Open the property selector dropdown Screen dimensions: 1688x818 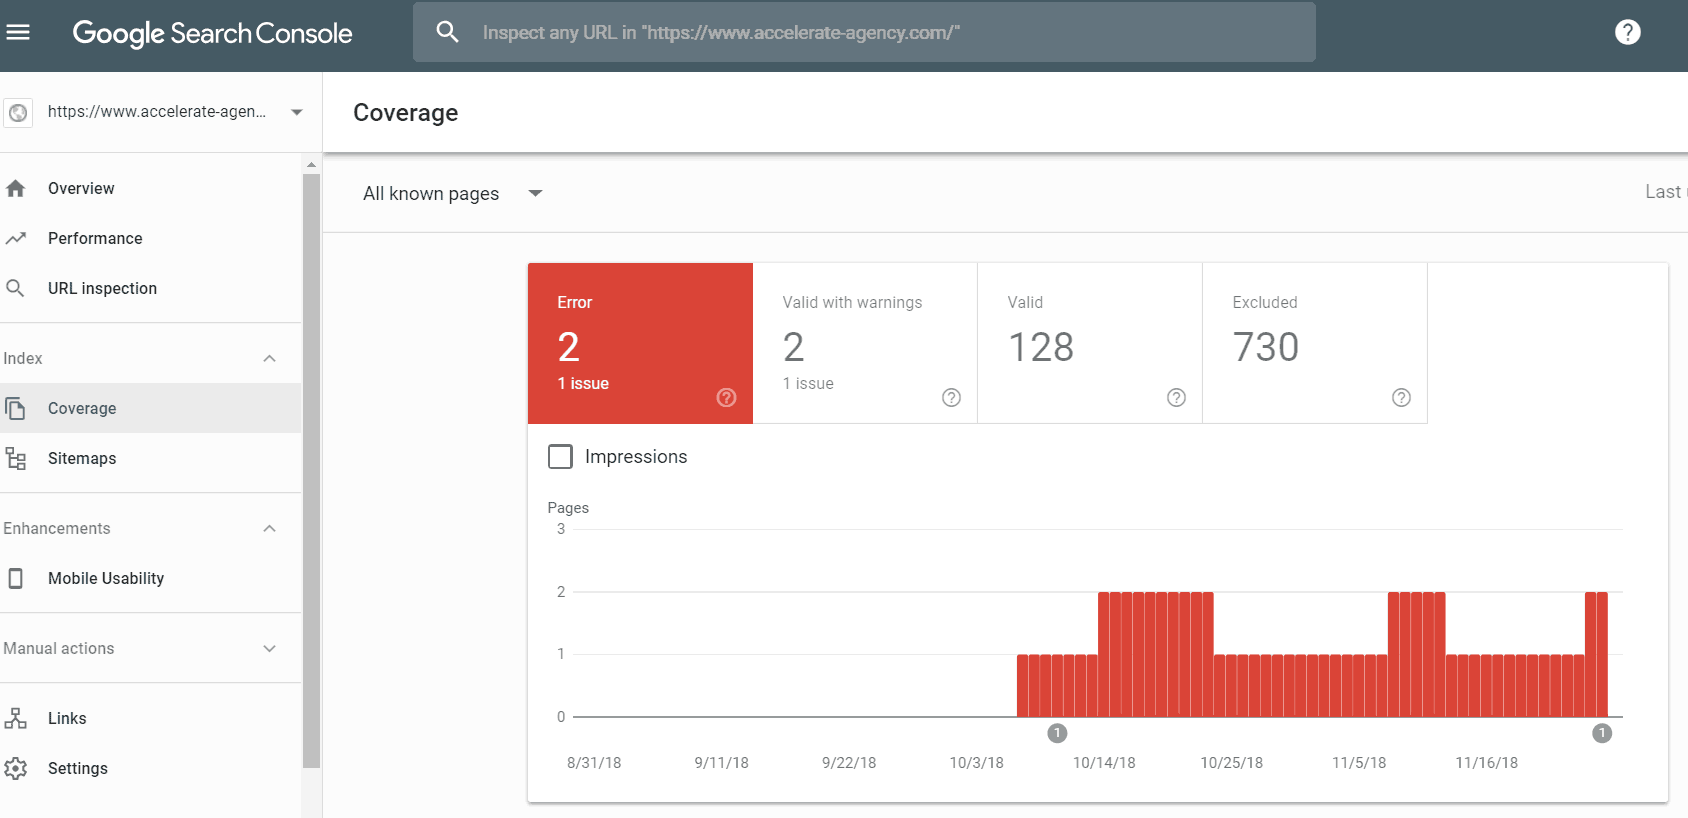pos(296,112)
